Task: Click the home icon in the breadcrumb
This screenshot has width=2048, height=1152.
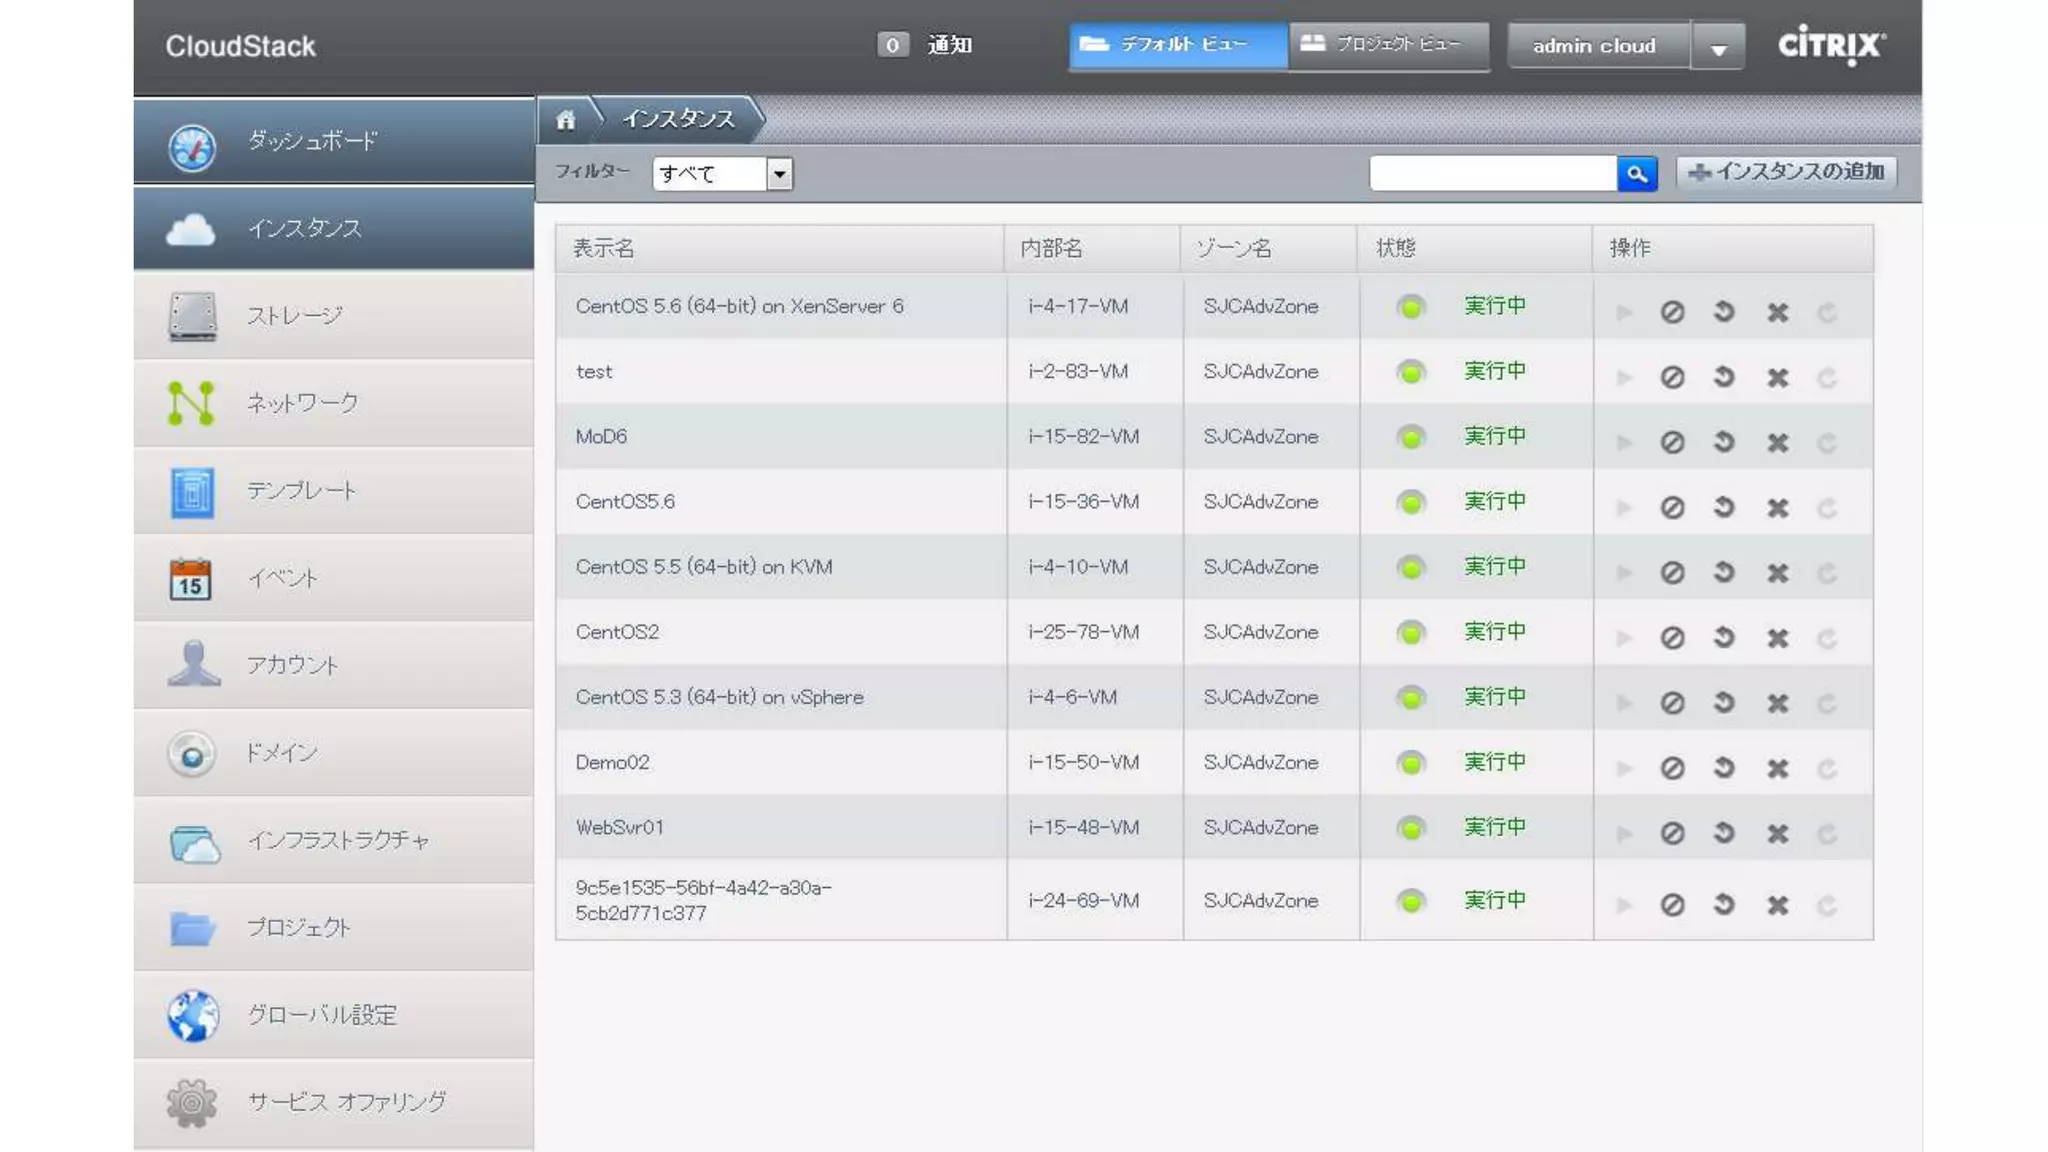Action: click(x=566, y=120)
